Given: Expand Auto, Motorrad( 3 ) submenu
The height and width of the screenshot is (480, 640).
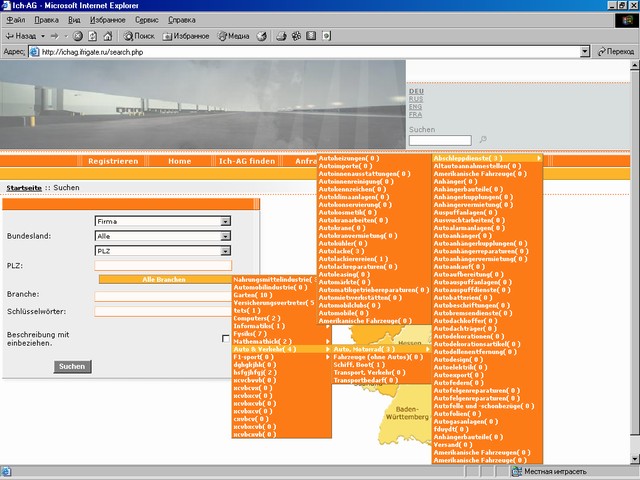Looking at the screenshot, I should click(x=382, y=349).
